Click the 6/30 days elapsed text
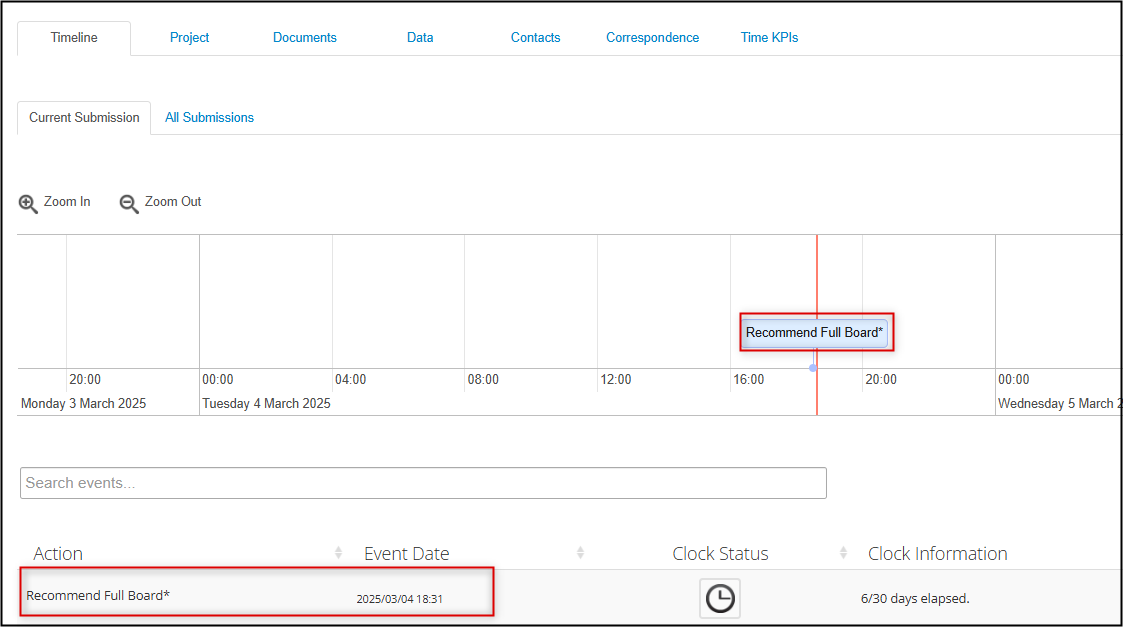1123x627 pixels. 915,598
